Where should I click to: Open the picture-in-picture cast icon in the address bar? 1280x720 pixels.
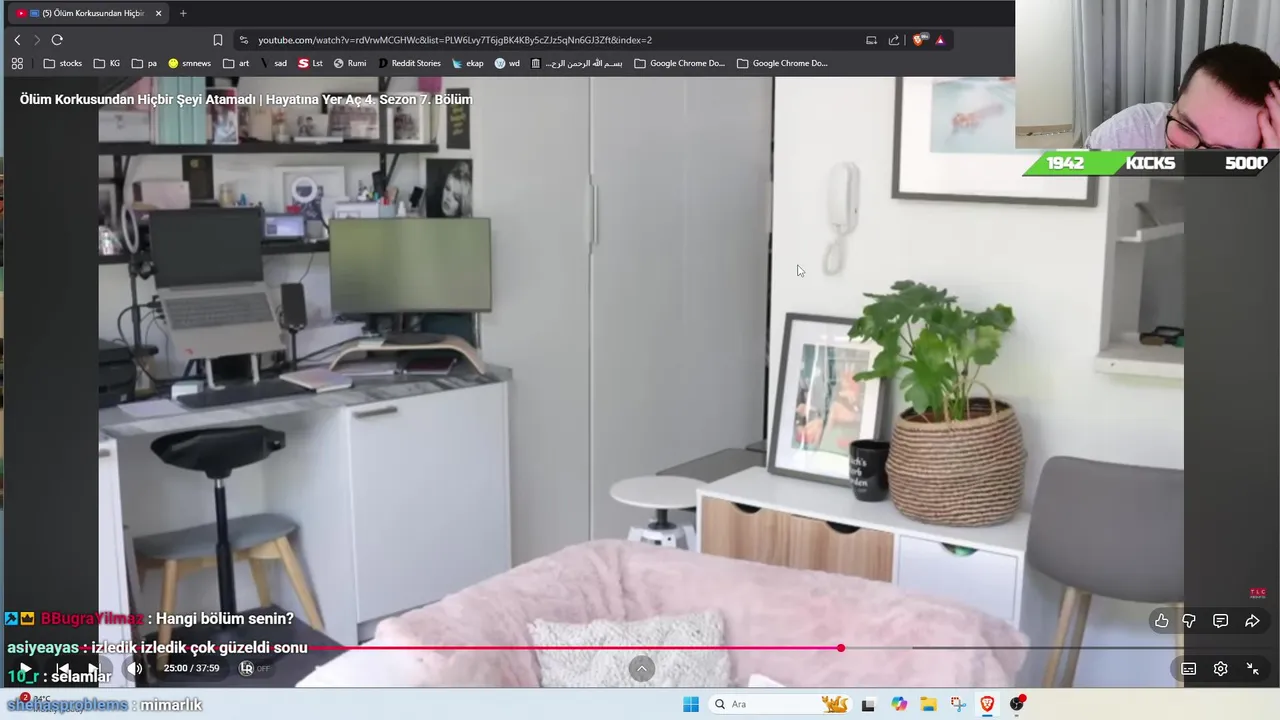point(871,40)
